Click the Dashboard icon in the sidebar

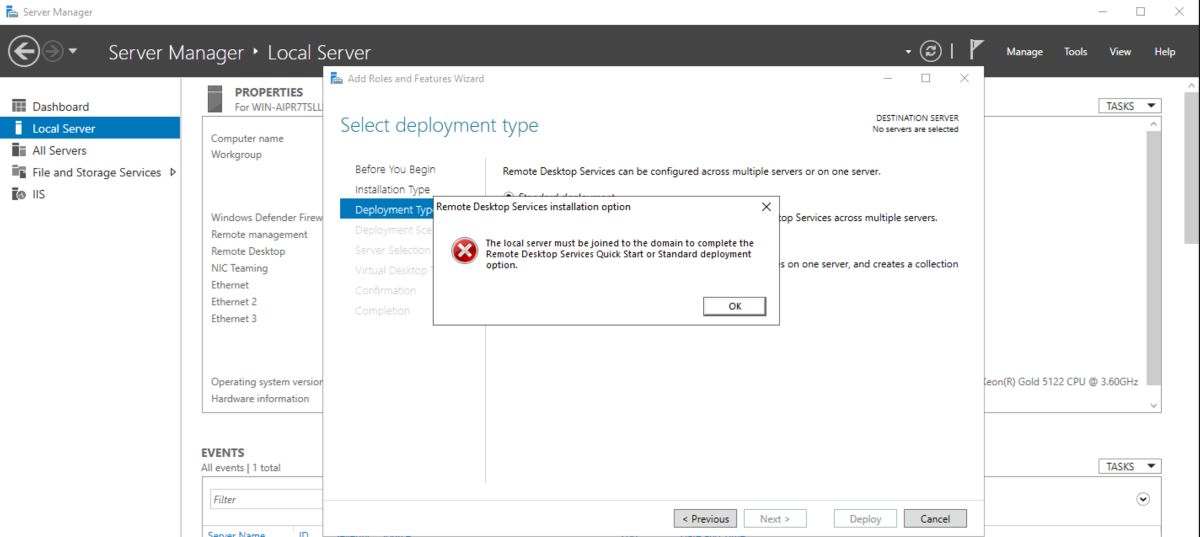click(x=18, y=106)
